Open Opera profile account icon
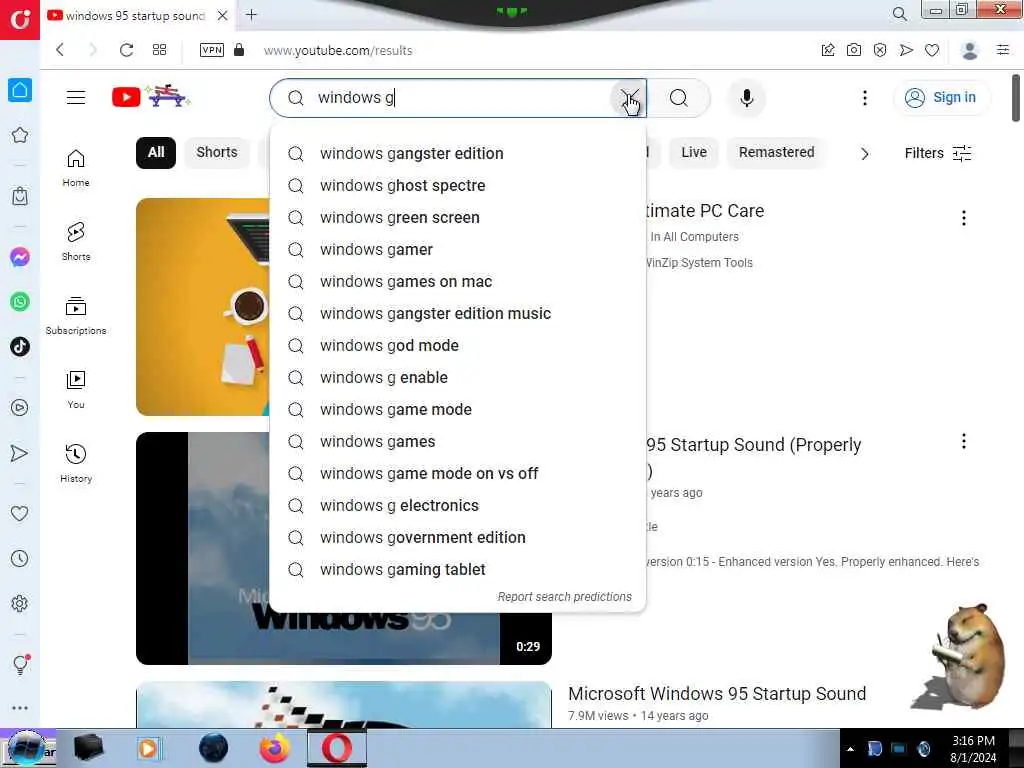Image resolution: width=1024 pixels, height=768 pixels. [x=970, y=50]
